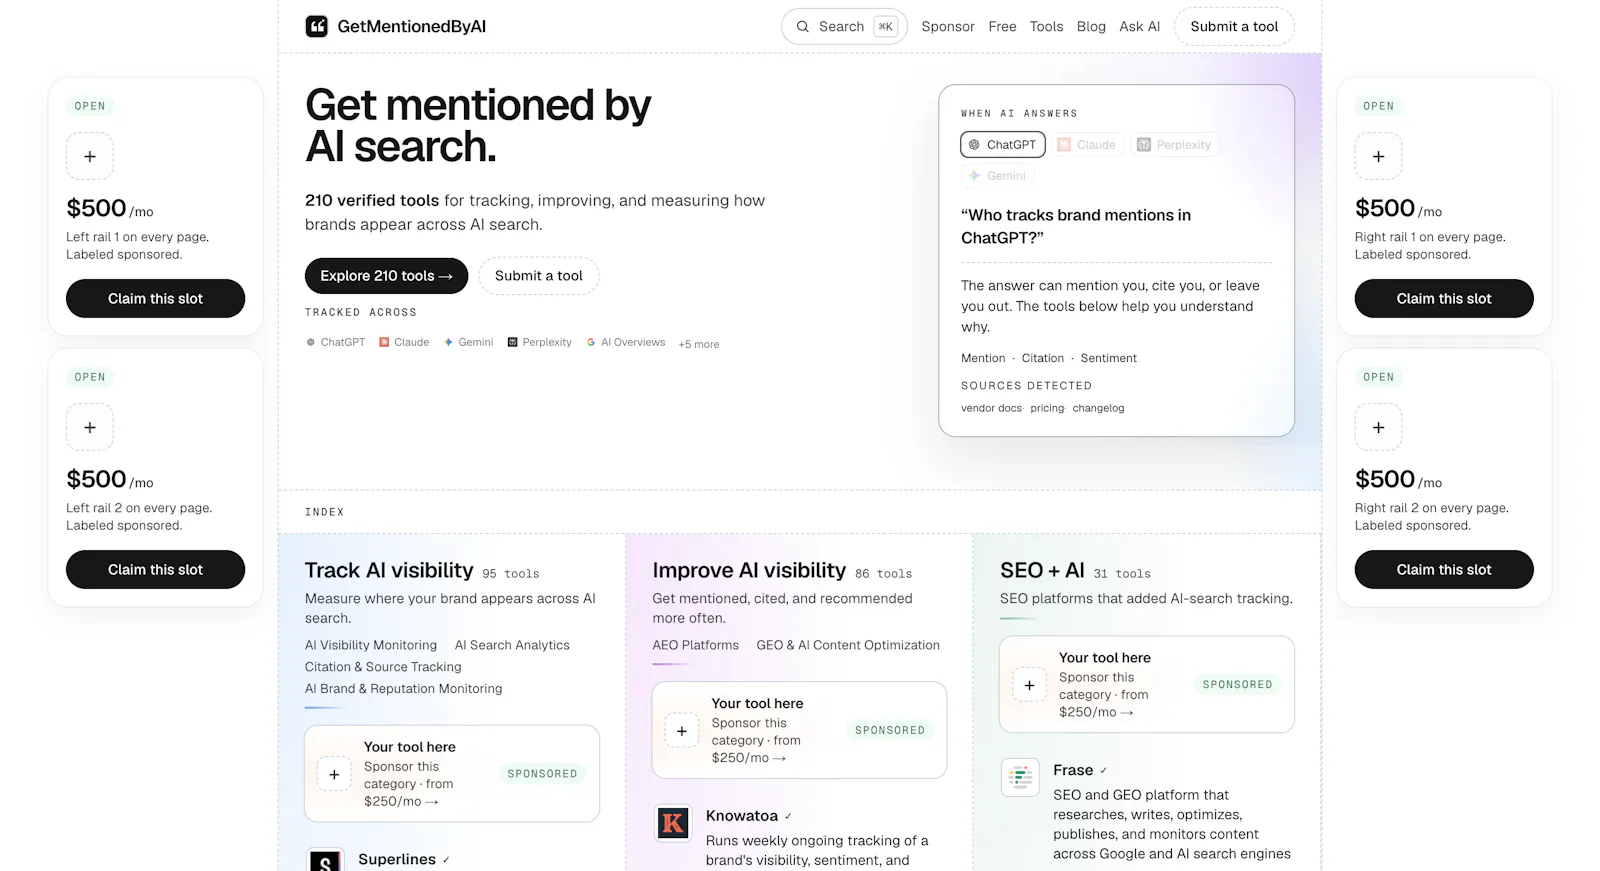Select the Perplexity chip in When AI Answers

(x=1174, y=145)
